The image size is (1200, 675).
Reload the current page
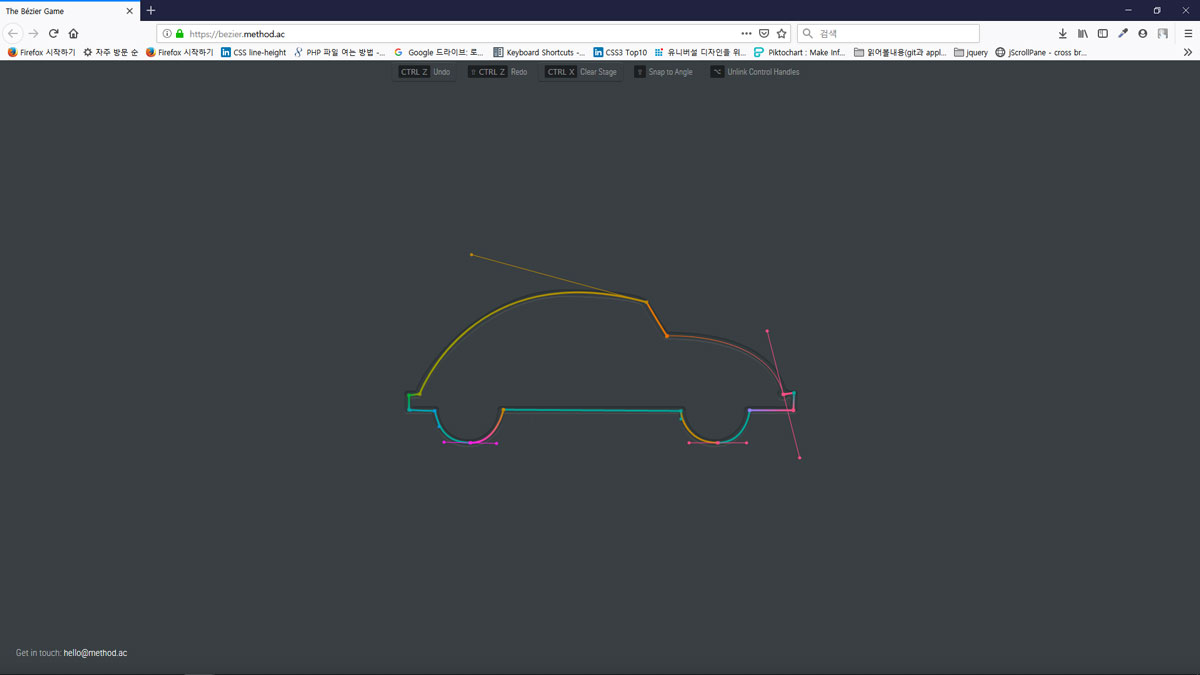[53, 33]
